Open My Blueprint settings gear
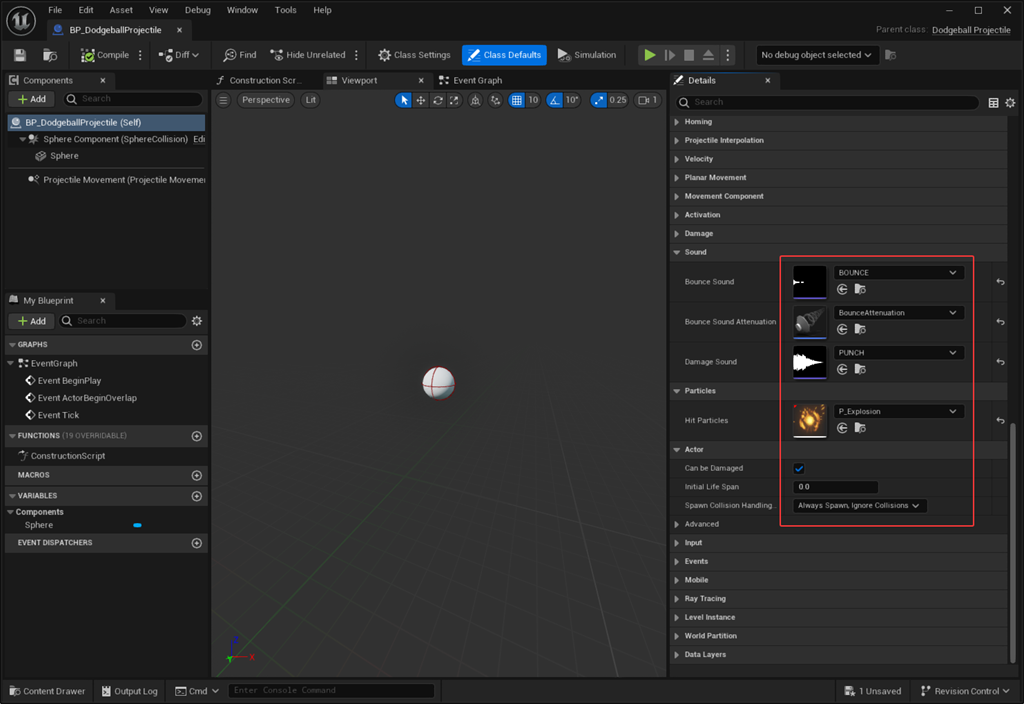 click(x=197, y=321)
